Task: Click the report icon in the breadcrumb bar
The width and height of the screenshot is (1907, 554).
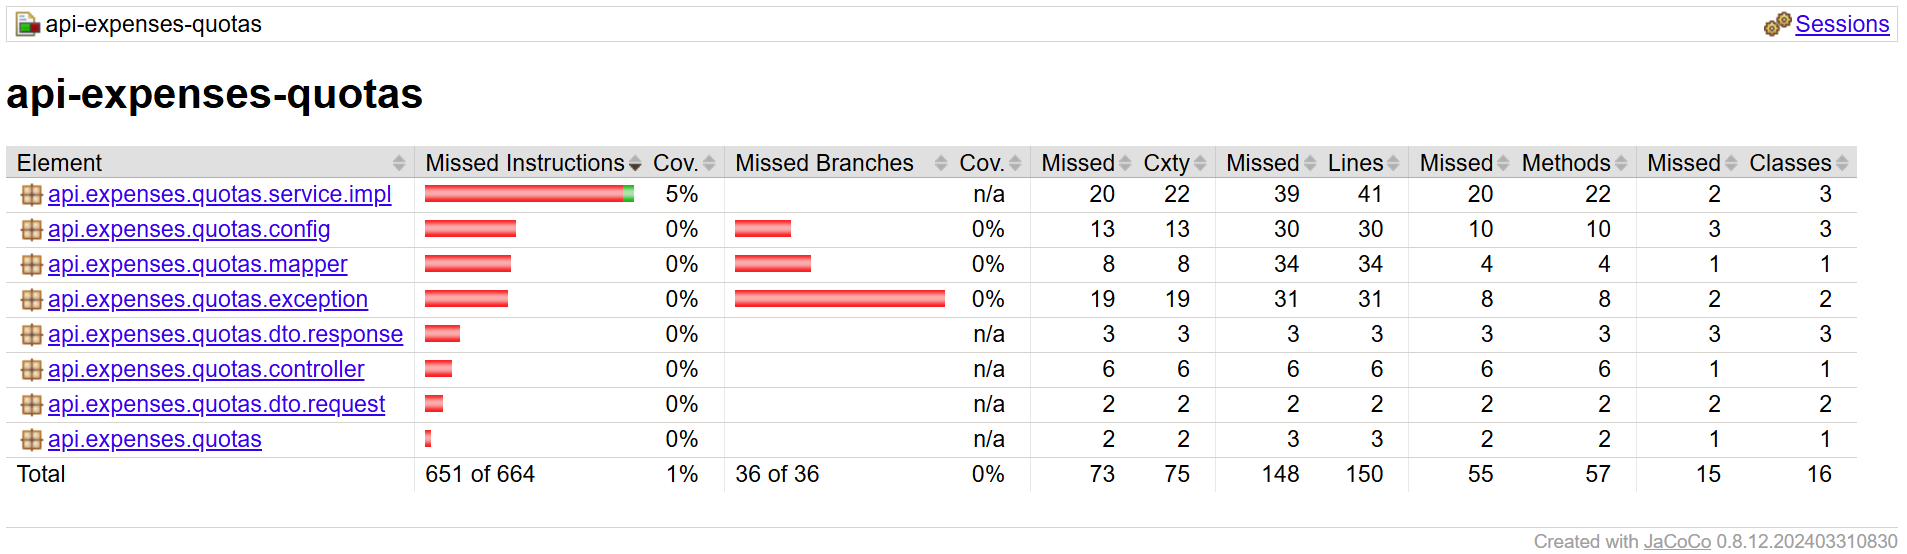Action: [27, 24]
